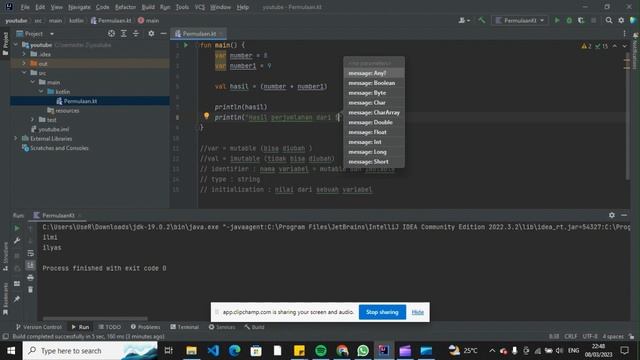Launch Spotify from the taskbar
Screen dimensions: 640x360
point(321,350)
